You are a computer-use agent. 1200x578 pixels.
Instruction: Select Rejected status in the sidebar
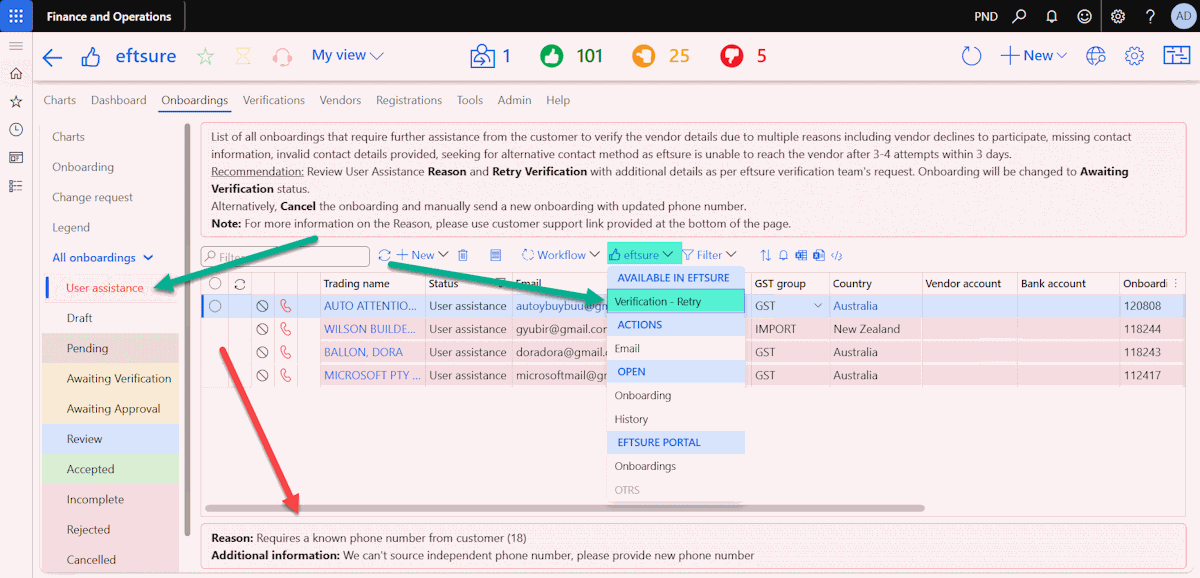point(88,530)
